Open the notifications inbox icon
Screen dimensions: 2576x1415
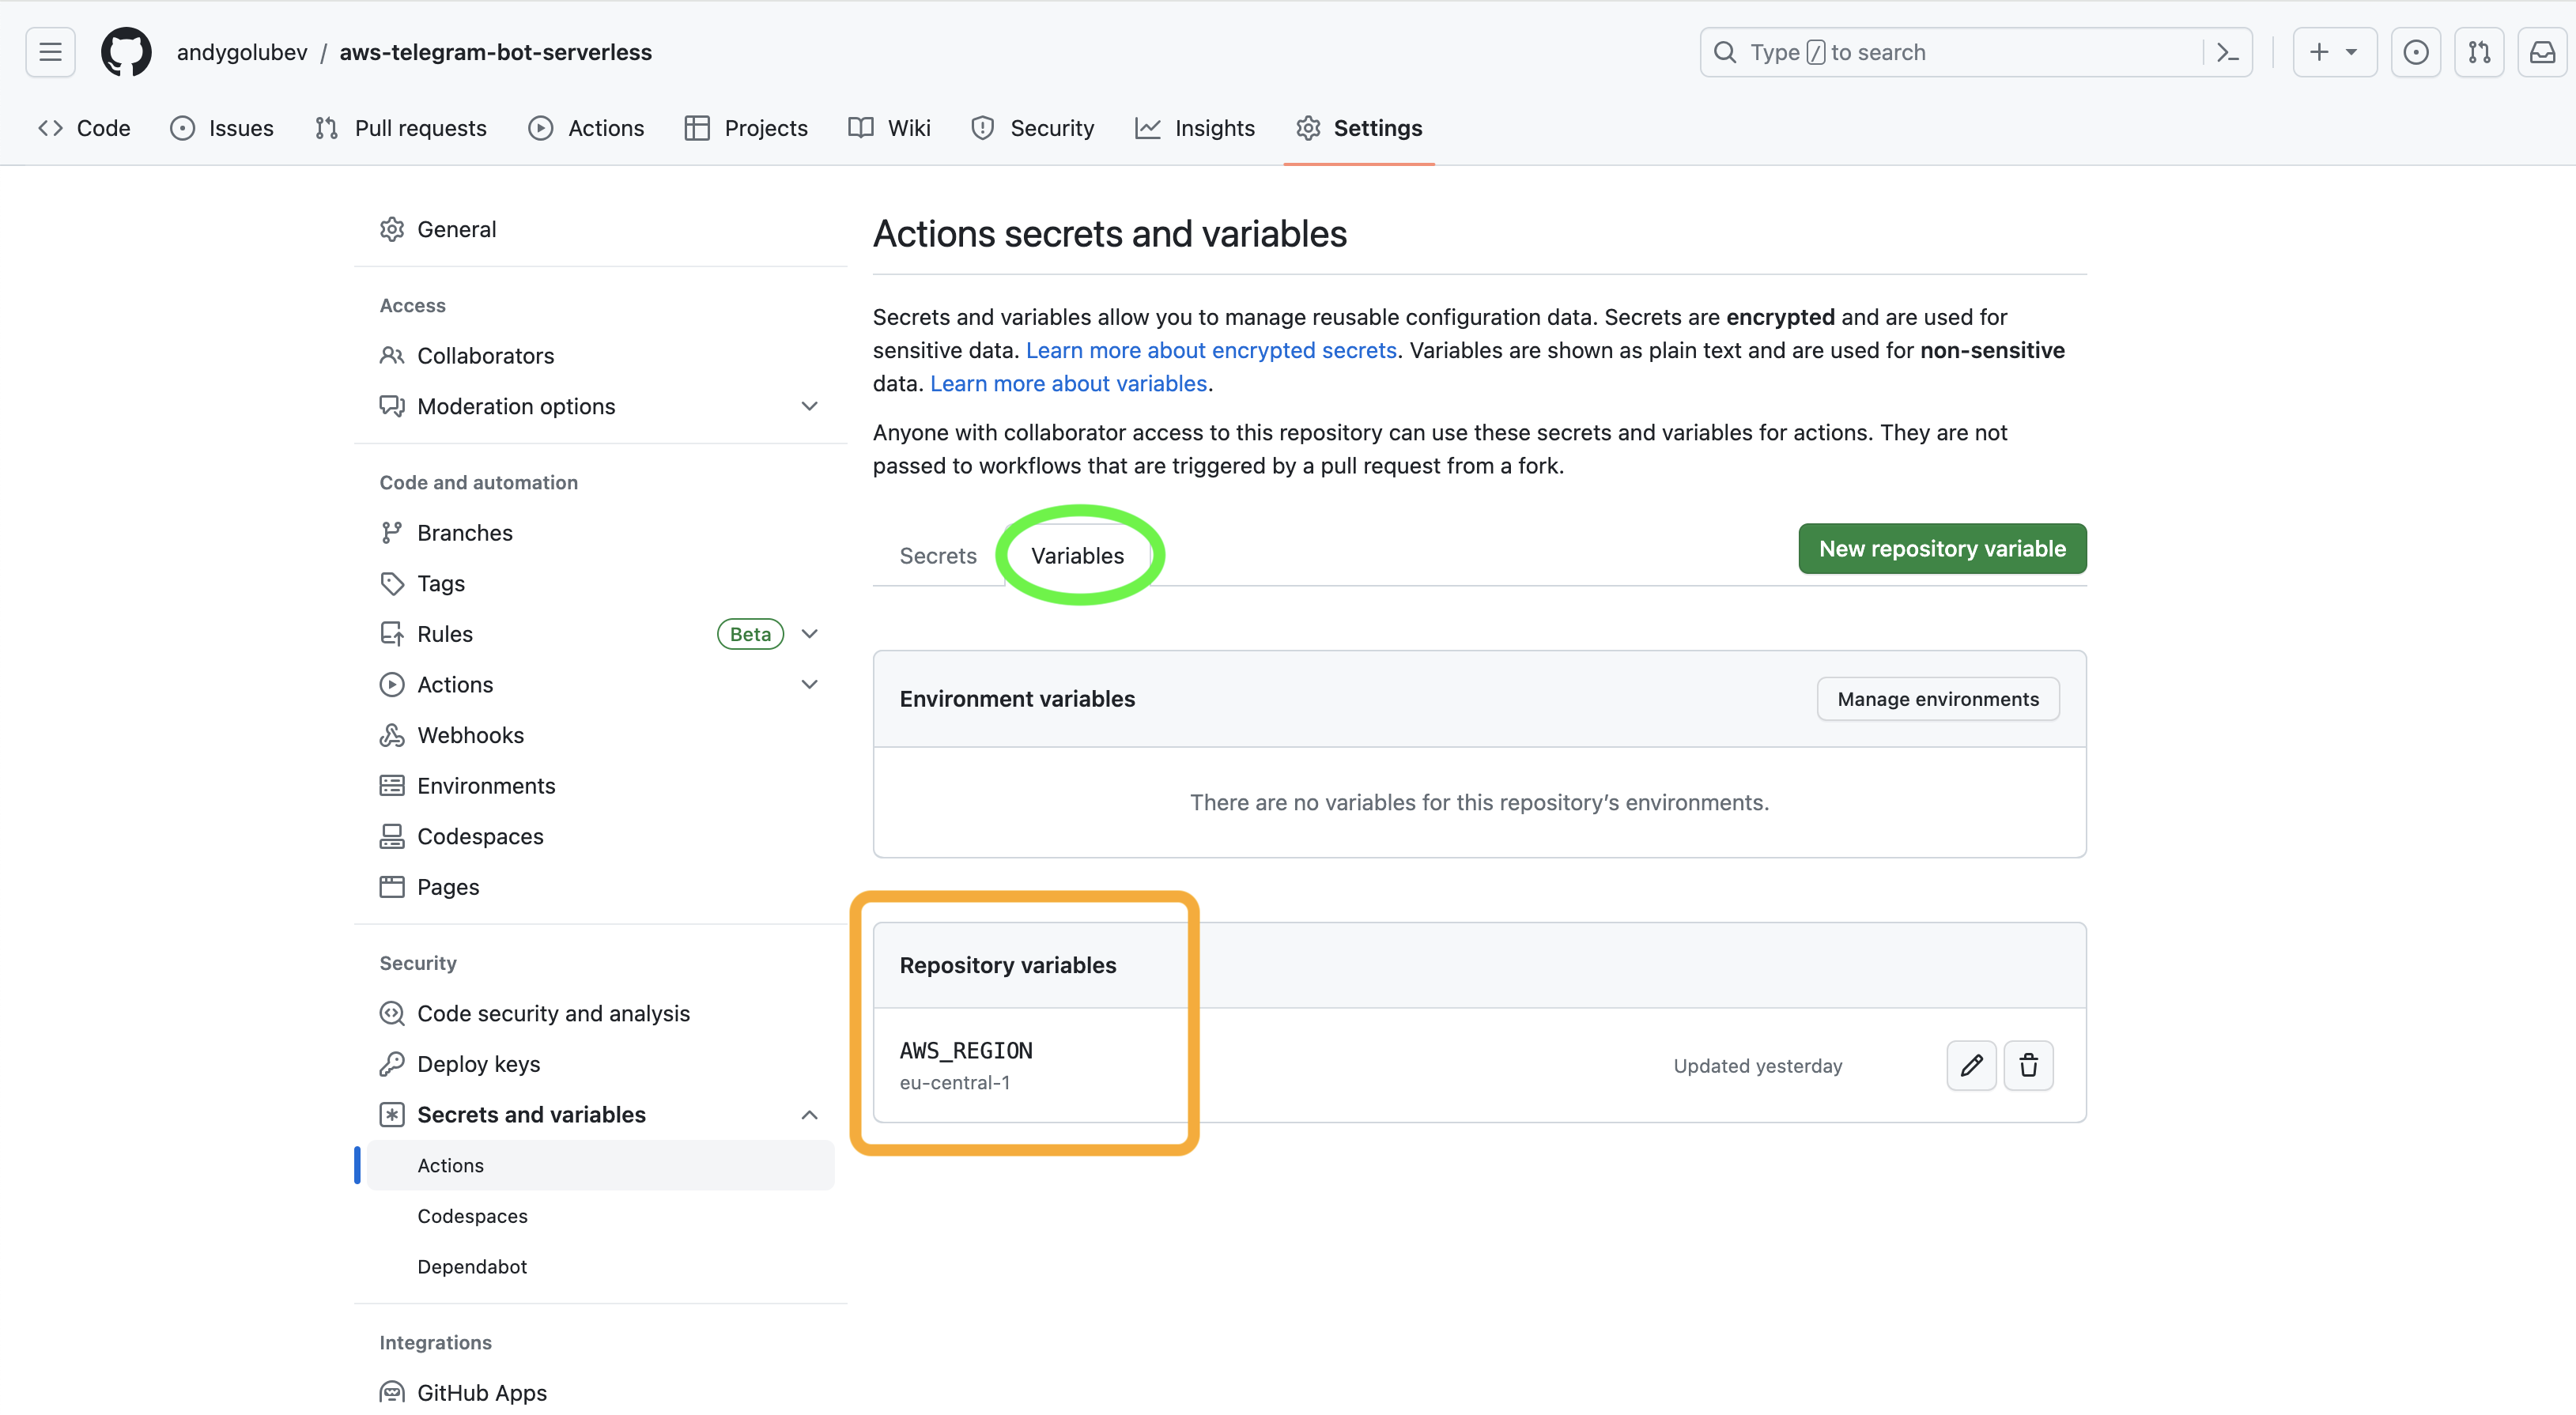[2542, 52]
